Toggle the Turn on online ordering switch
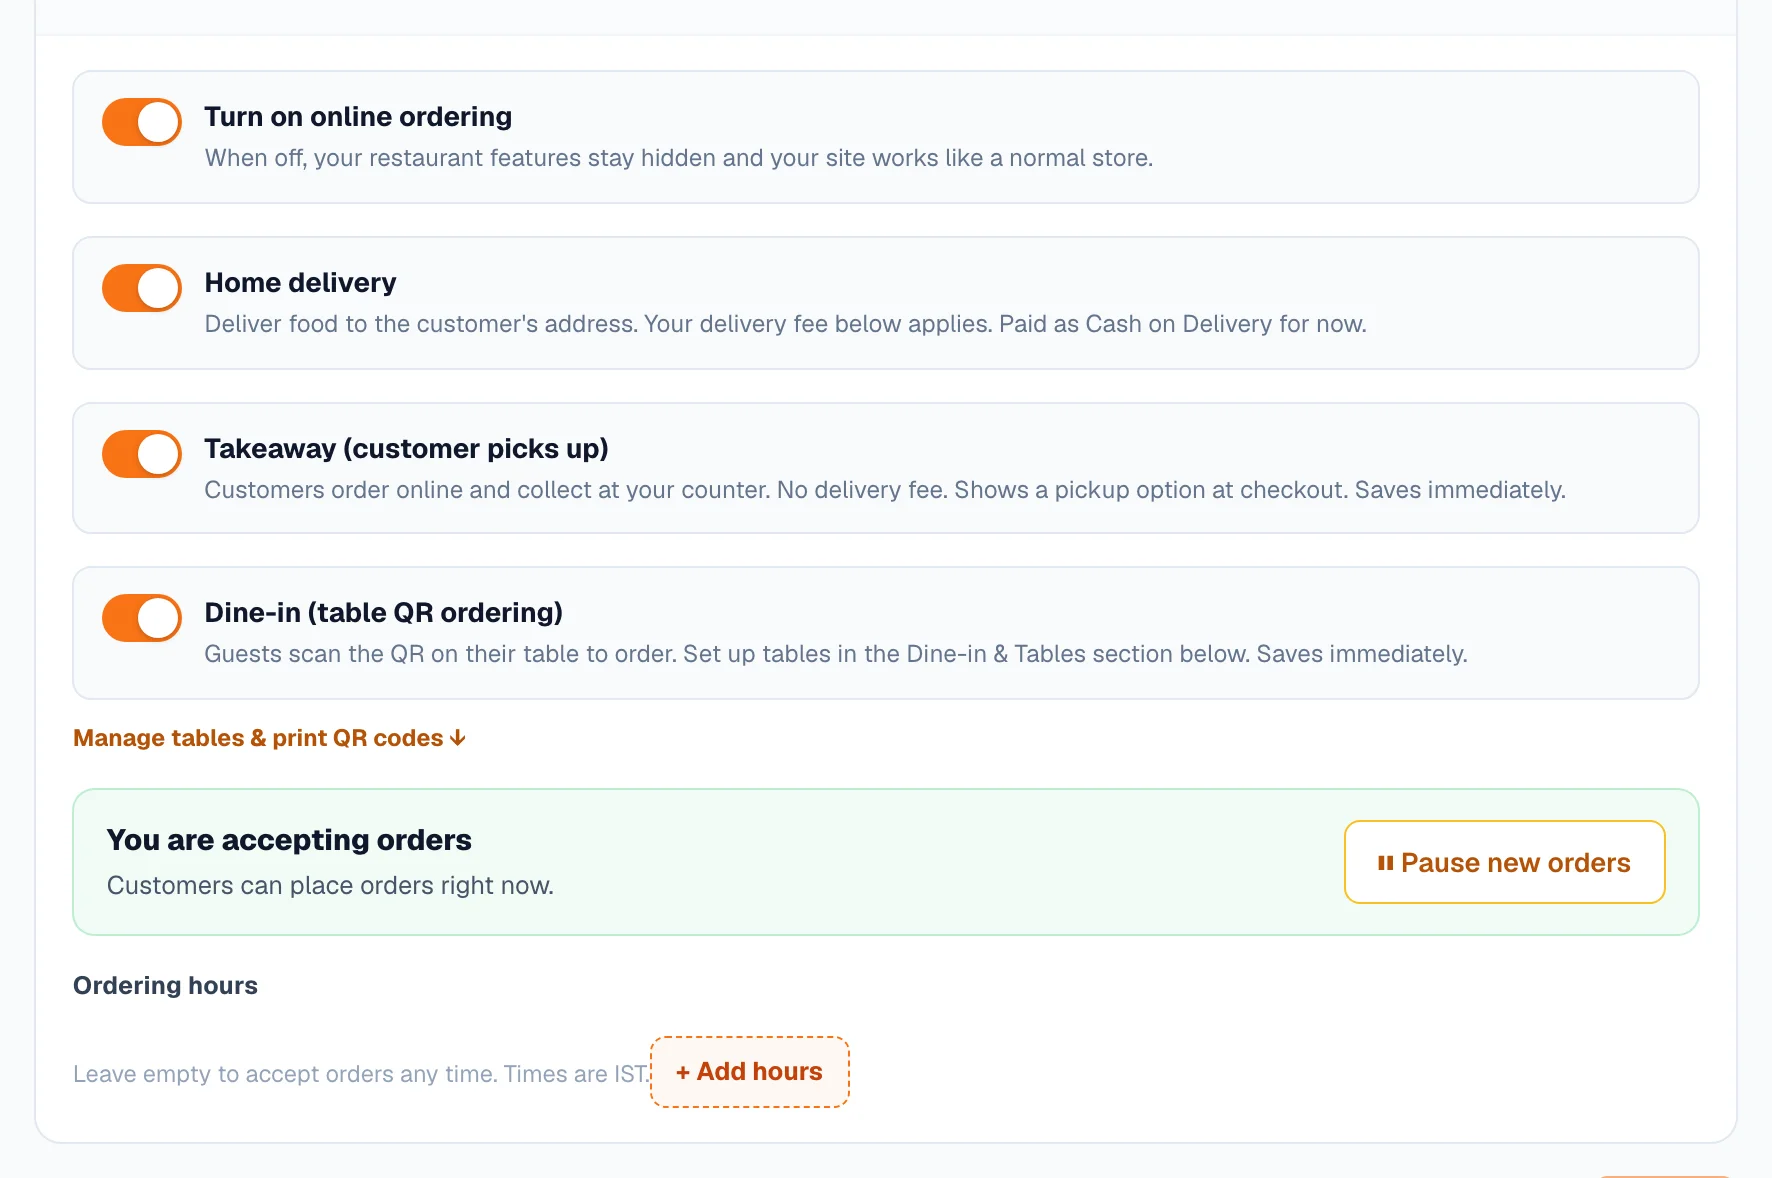The image size is (1772, 1178). [x=142, y=122]
